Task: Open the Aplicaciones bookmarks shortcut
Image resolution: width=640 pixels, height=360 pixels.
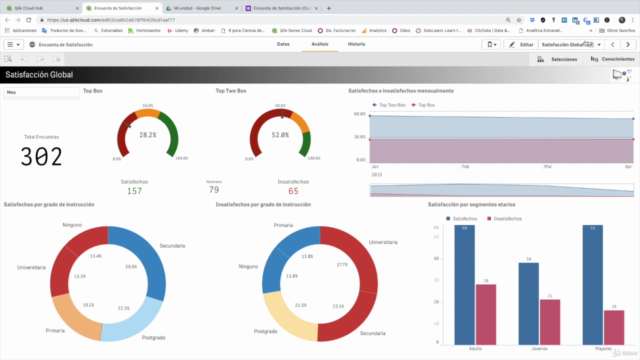Action: click(x=20, y=31)
